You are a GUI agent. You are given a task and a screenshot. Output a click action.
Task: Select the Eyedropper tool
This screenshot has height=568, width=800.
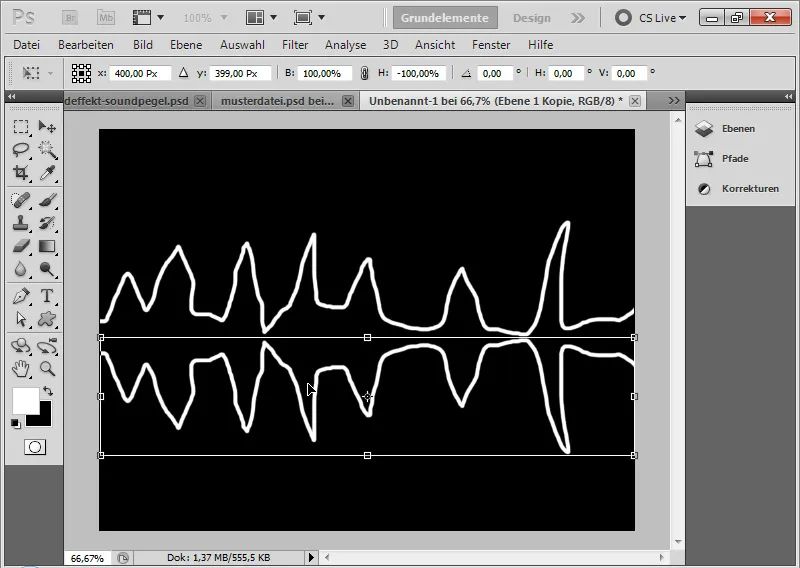coord(47,173)
